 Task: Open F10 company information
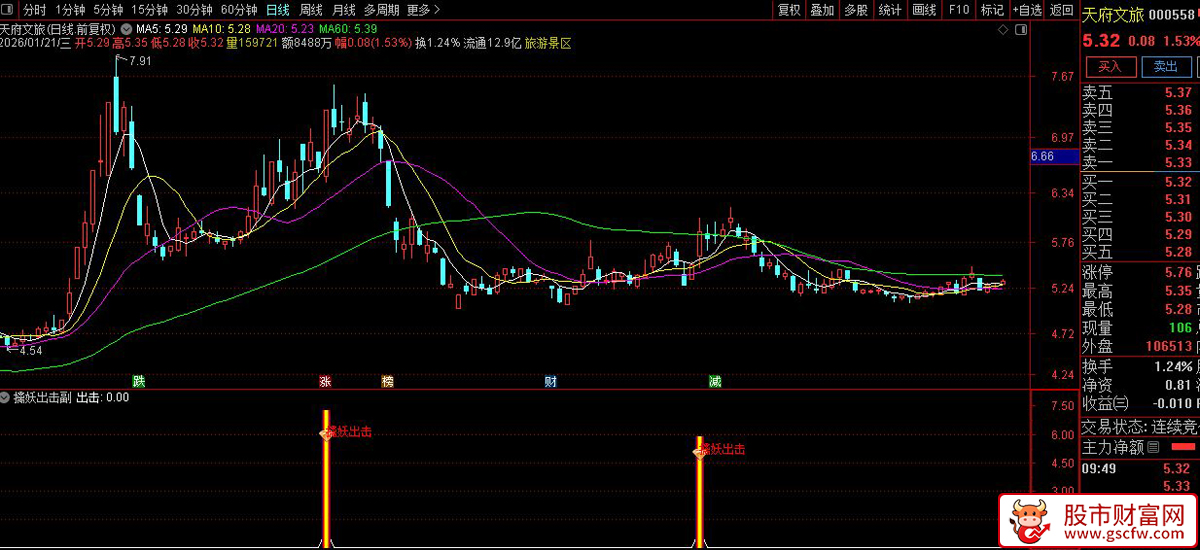point(959,10)
